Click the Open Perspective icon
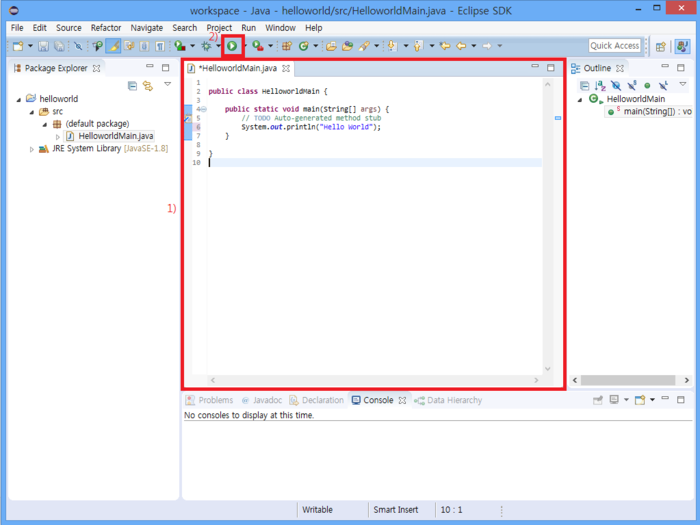 tap(661, 46)
